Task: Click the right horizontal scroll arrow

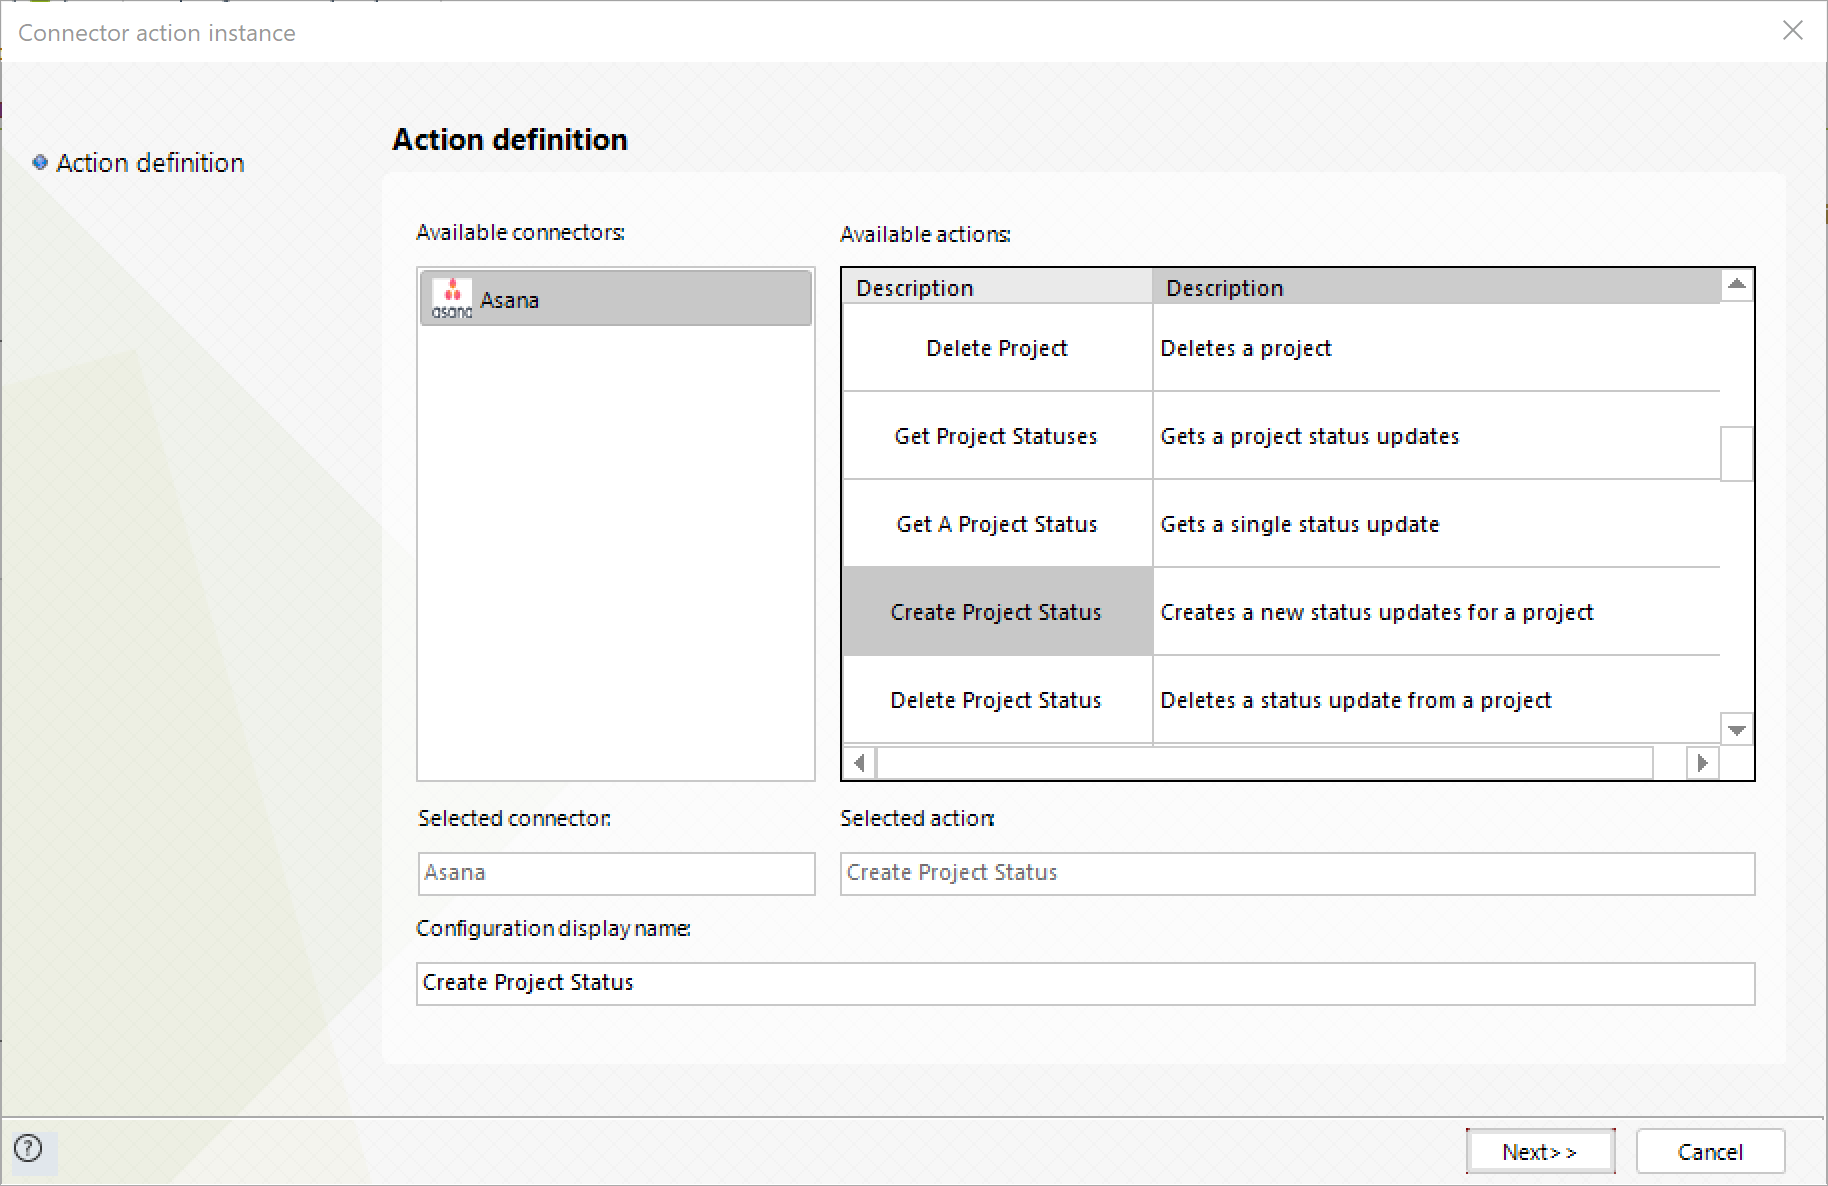Action: pyautogui.click(x=1702, y=763)
